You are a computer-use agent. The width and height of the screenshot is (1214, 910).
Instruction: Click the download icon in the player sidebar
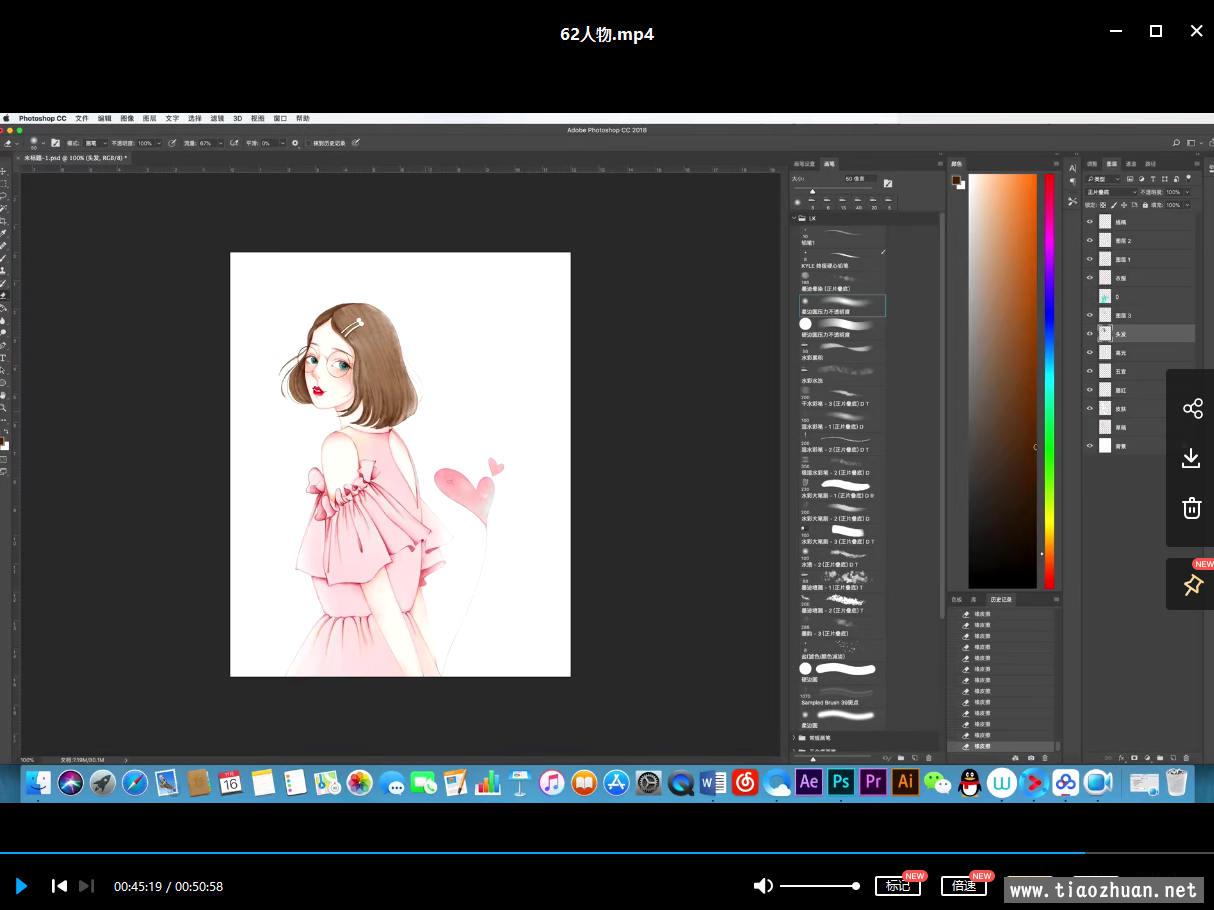[x=1191, y=458]
